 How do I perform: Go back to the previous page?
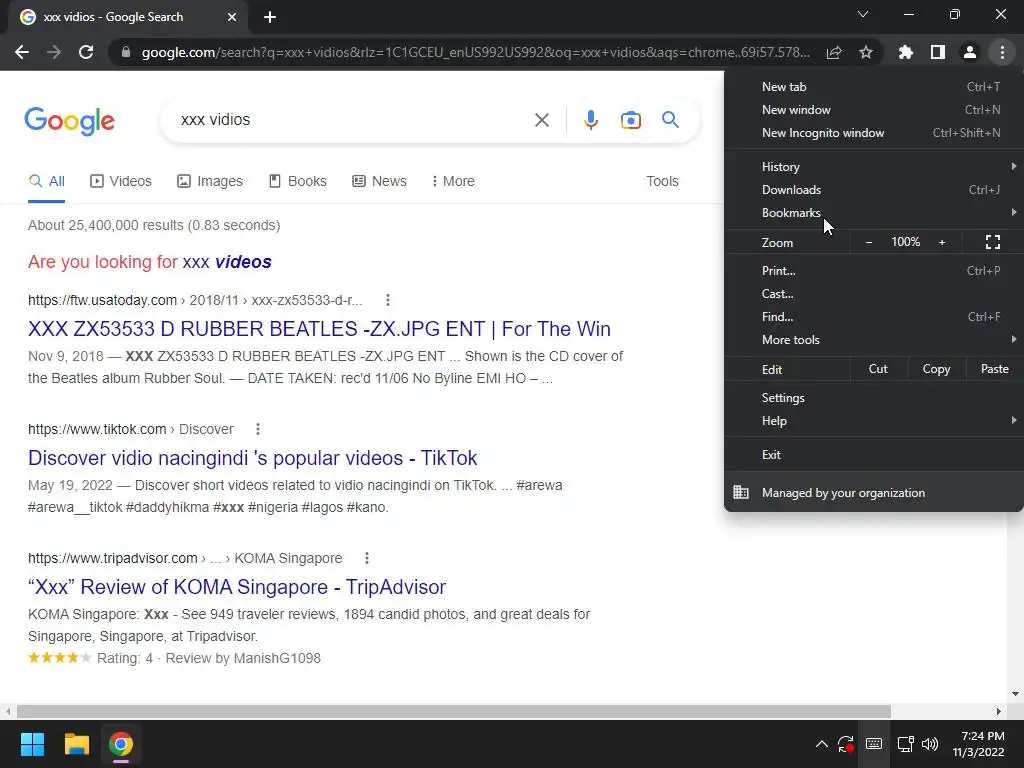click(22, 52)
